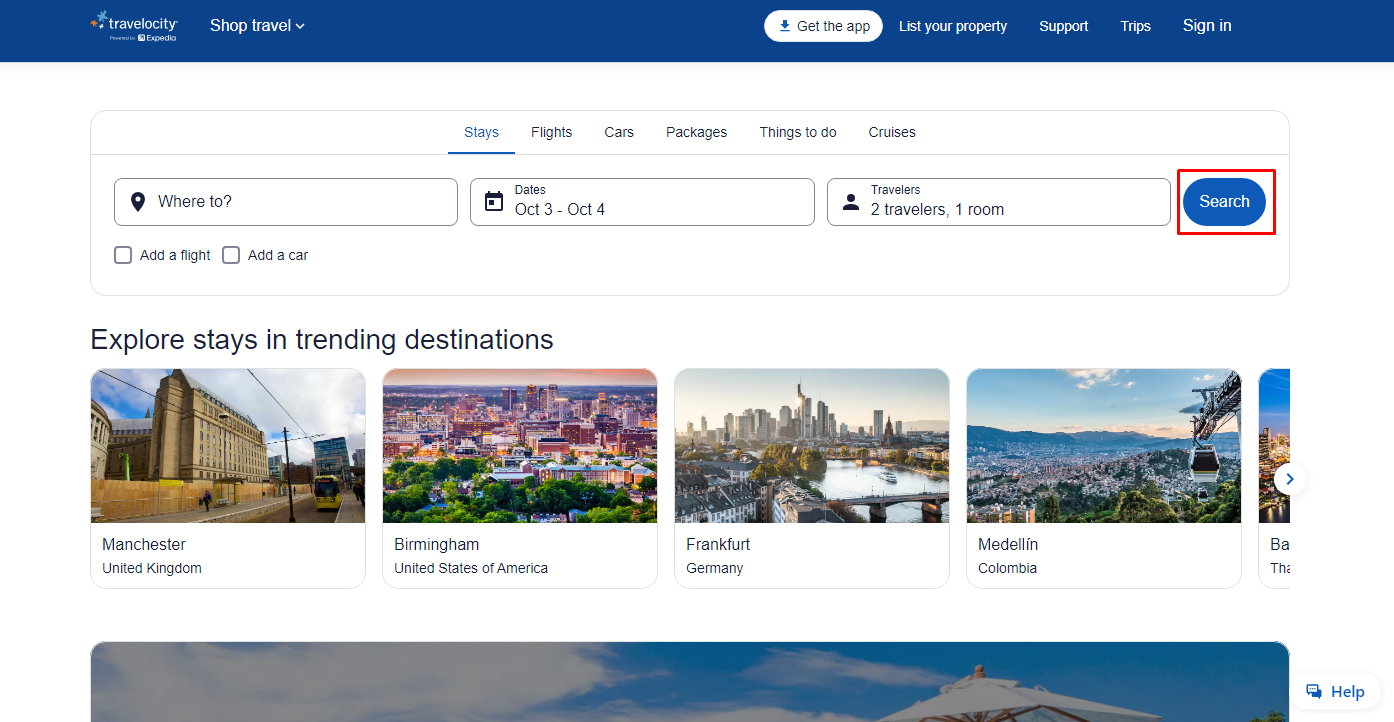Enable the Add a flight checkbox
1394x722 pixels.
123,255
